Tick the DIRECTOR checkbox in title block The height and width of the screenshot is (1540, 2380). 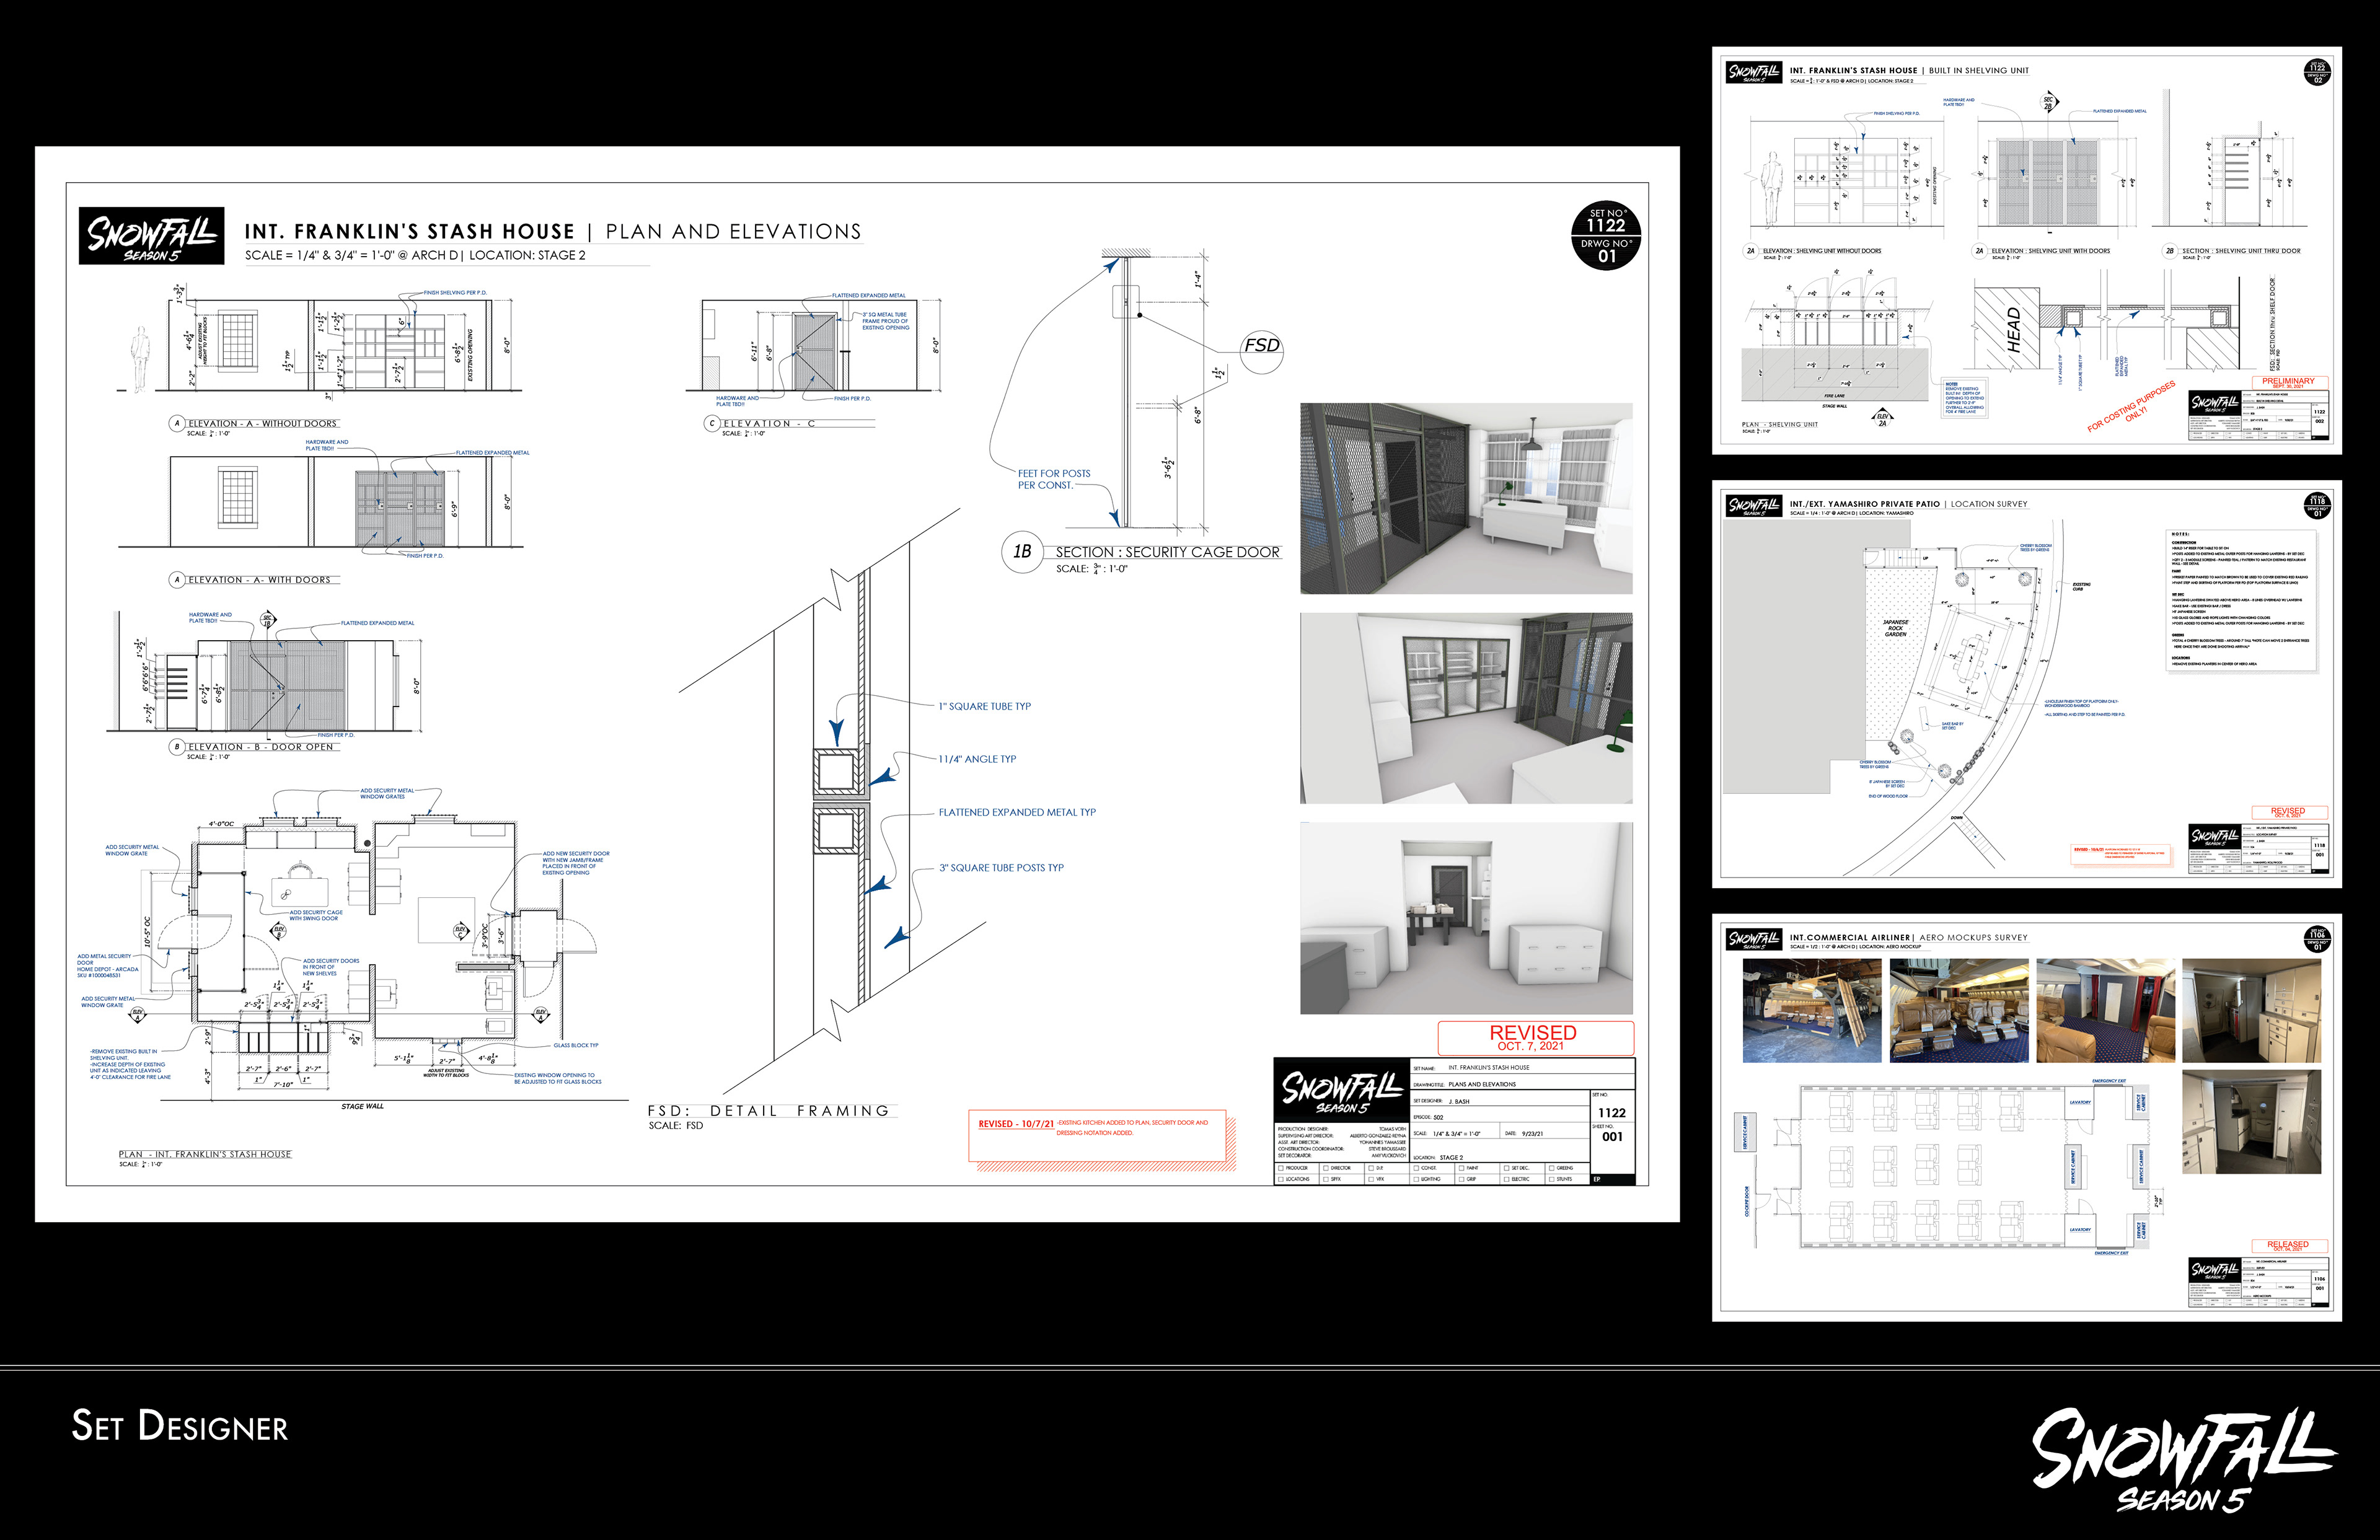click(1326, 1168)
